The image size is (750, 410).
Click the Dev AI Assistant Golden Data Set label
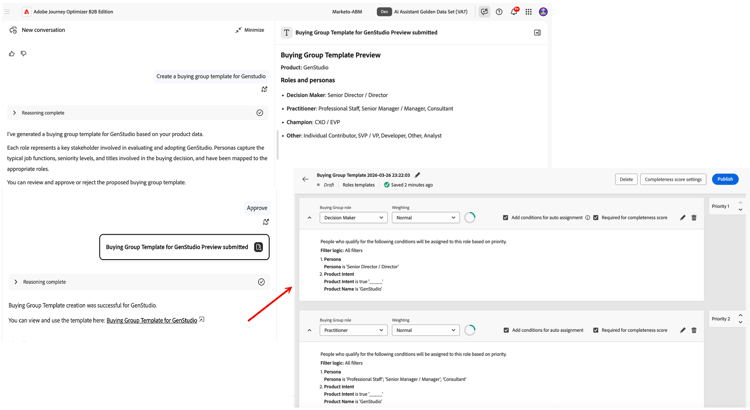(422, 12)
